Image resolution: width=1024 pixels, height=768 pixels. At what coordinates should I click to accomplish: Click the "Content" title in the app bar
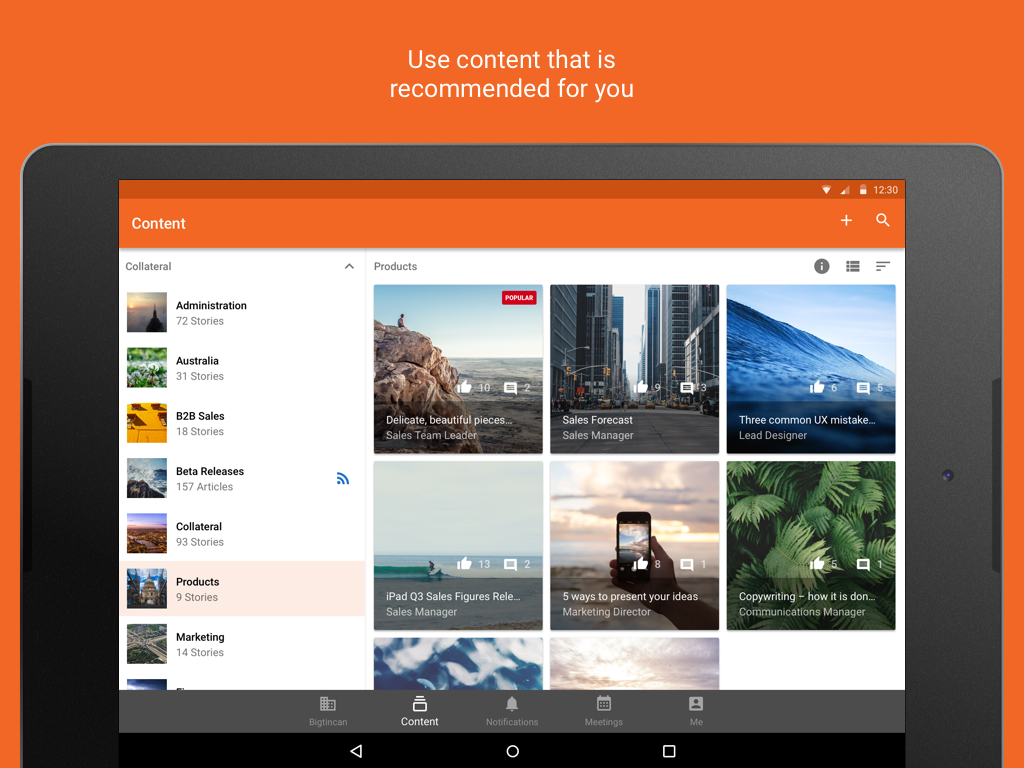tap(159, 223)
